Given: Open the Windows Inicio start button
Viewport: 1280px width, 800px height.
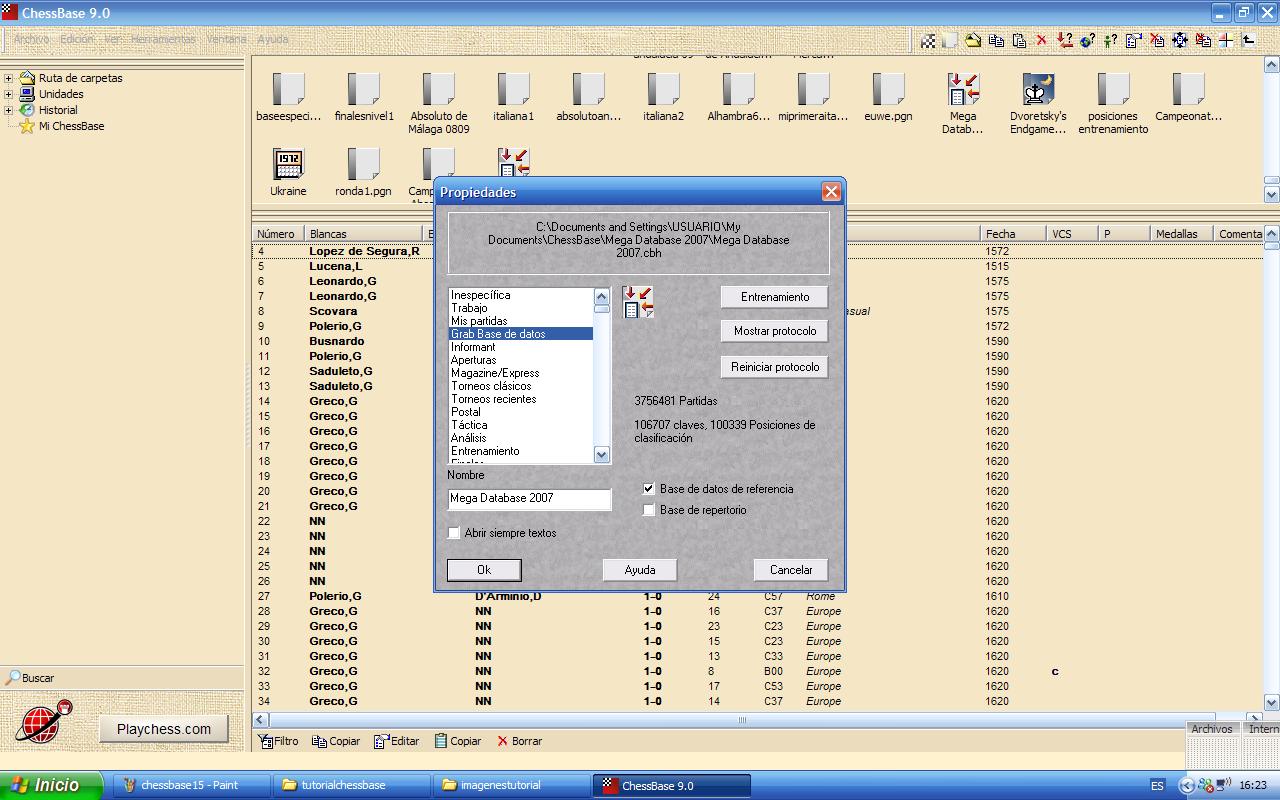Looking at the screenshot, I should coord(51,785).
